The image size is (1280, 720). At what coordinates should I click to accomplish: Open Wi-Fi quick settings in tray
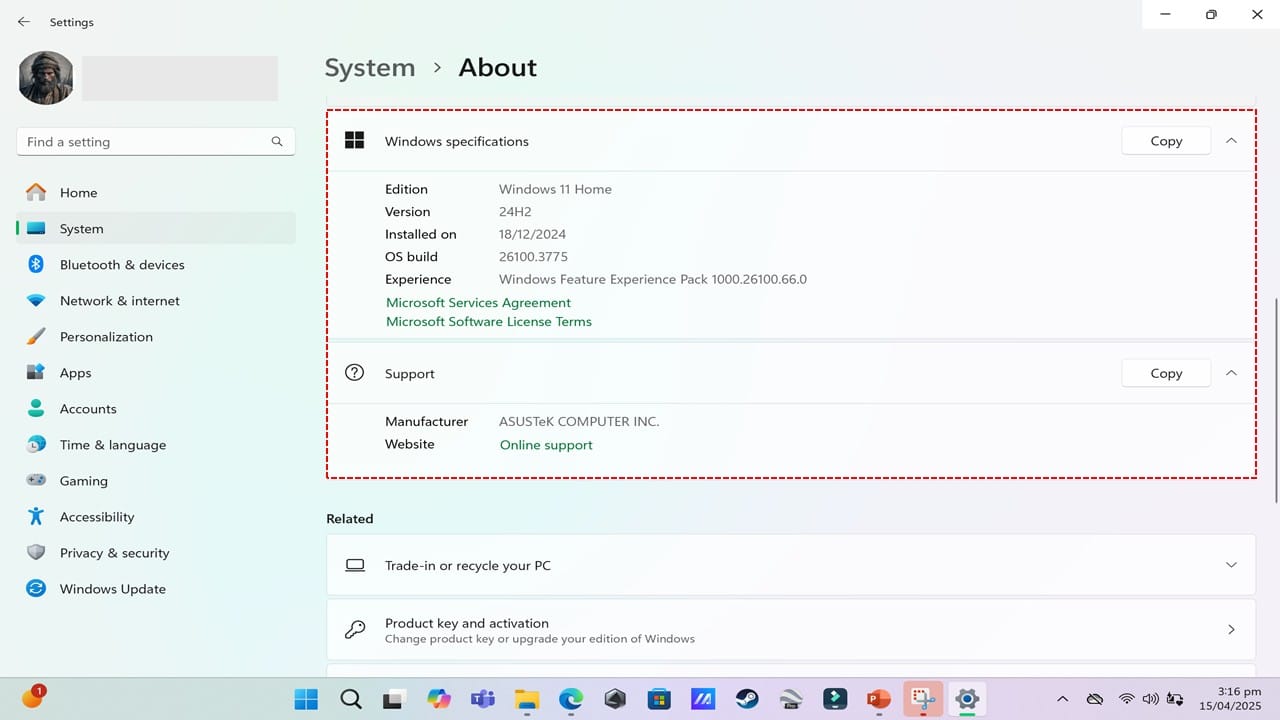[1127, 699]
